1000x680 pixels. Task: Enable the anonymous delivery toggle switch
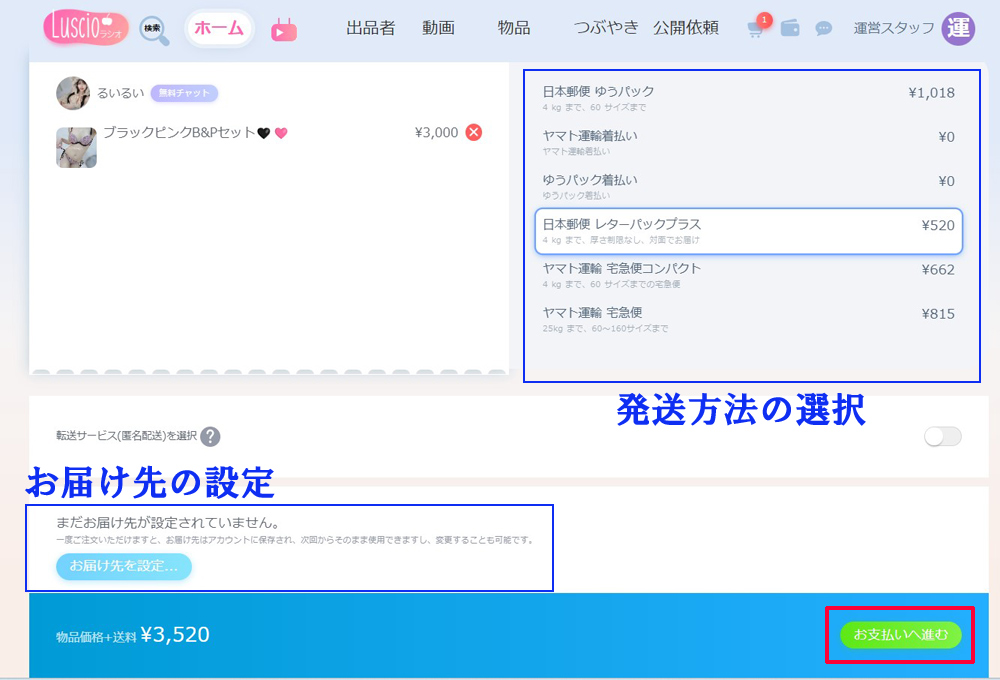[943, 436]
